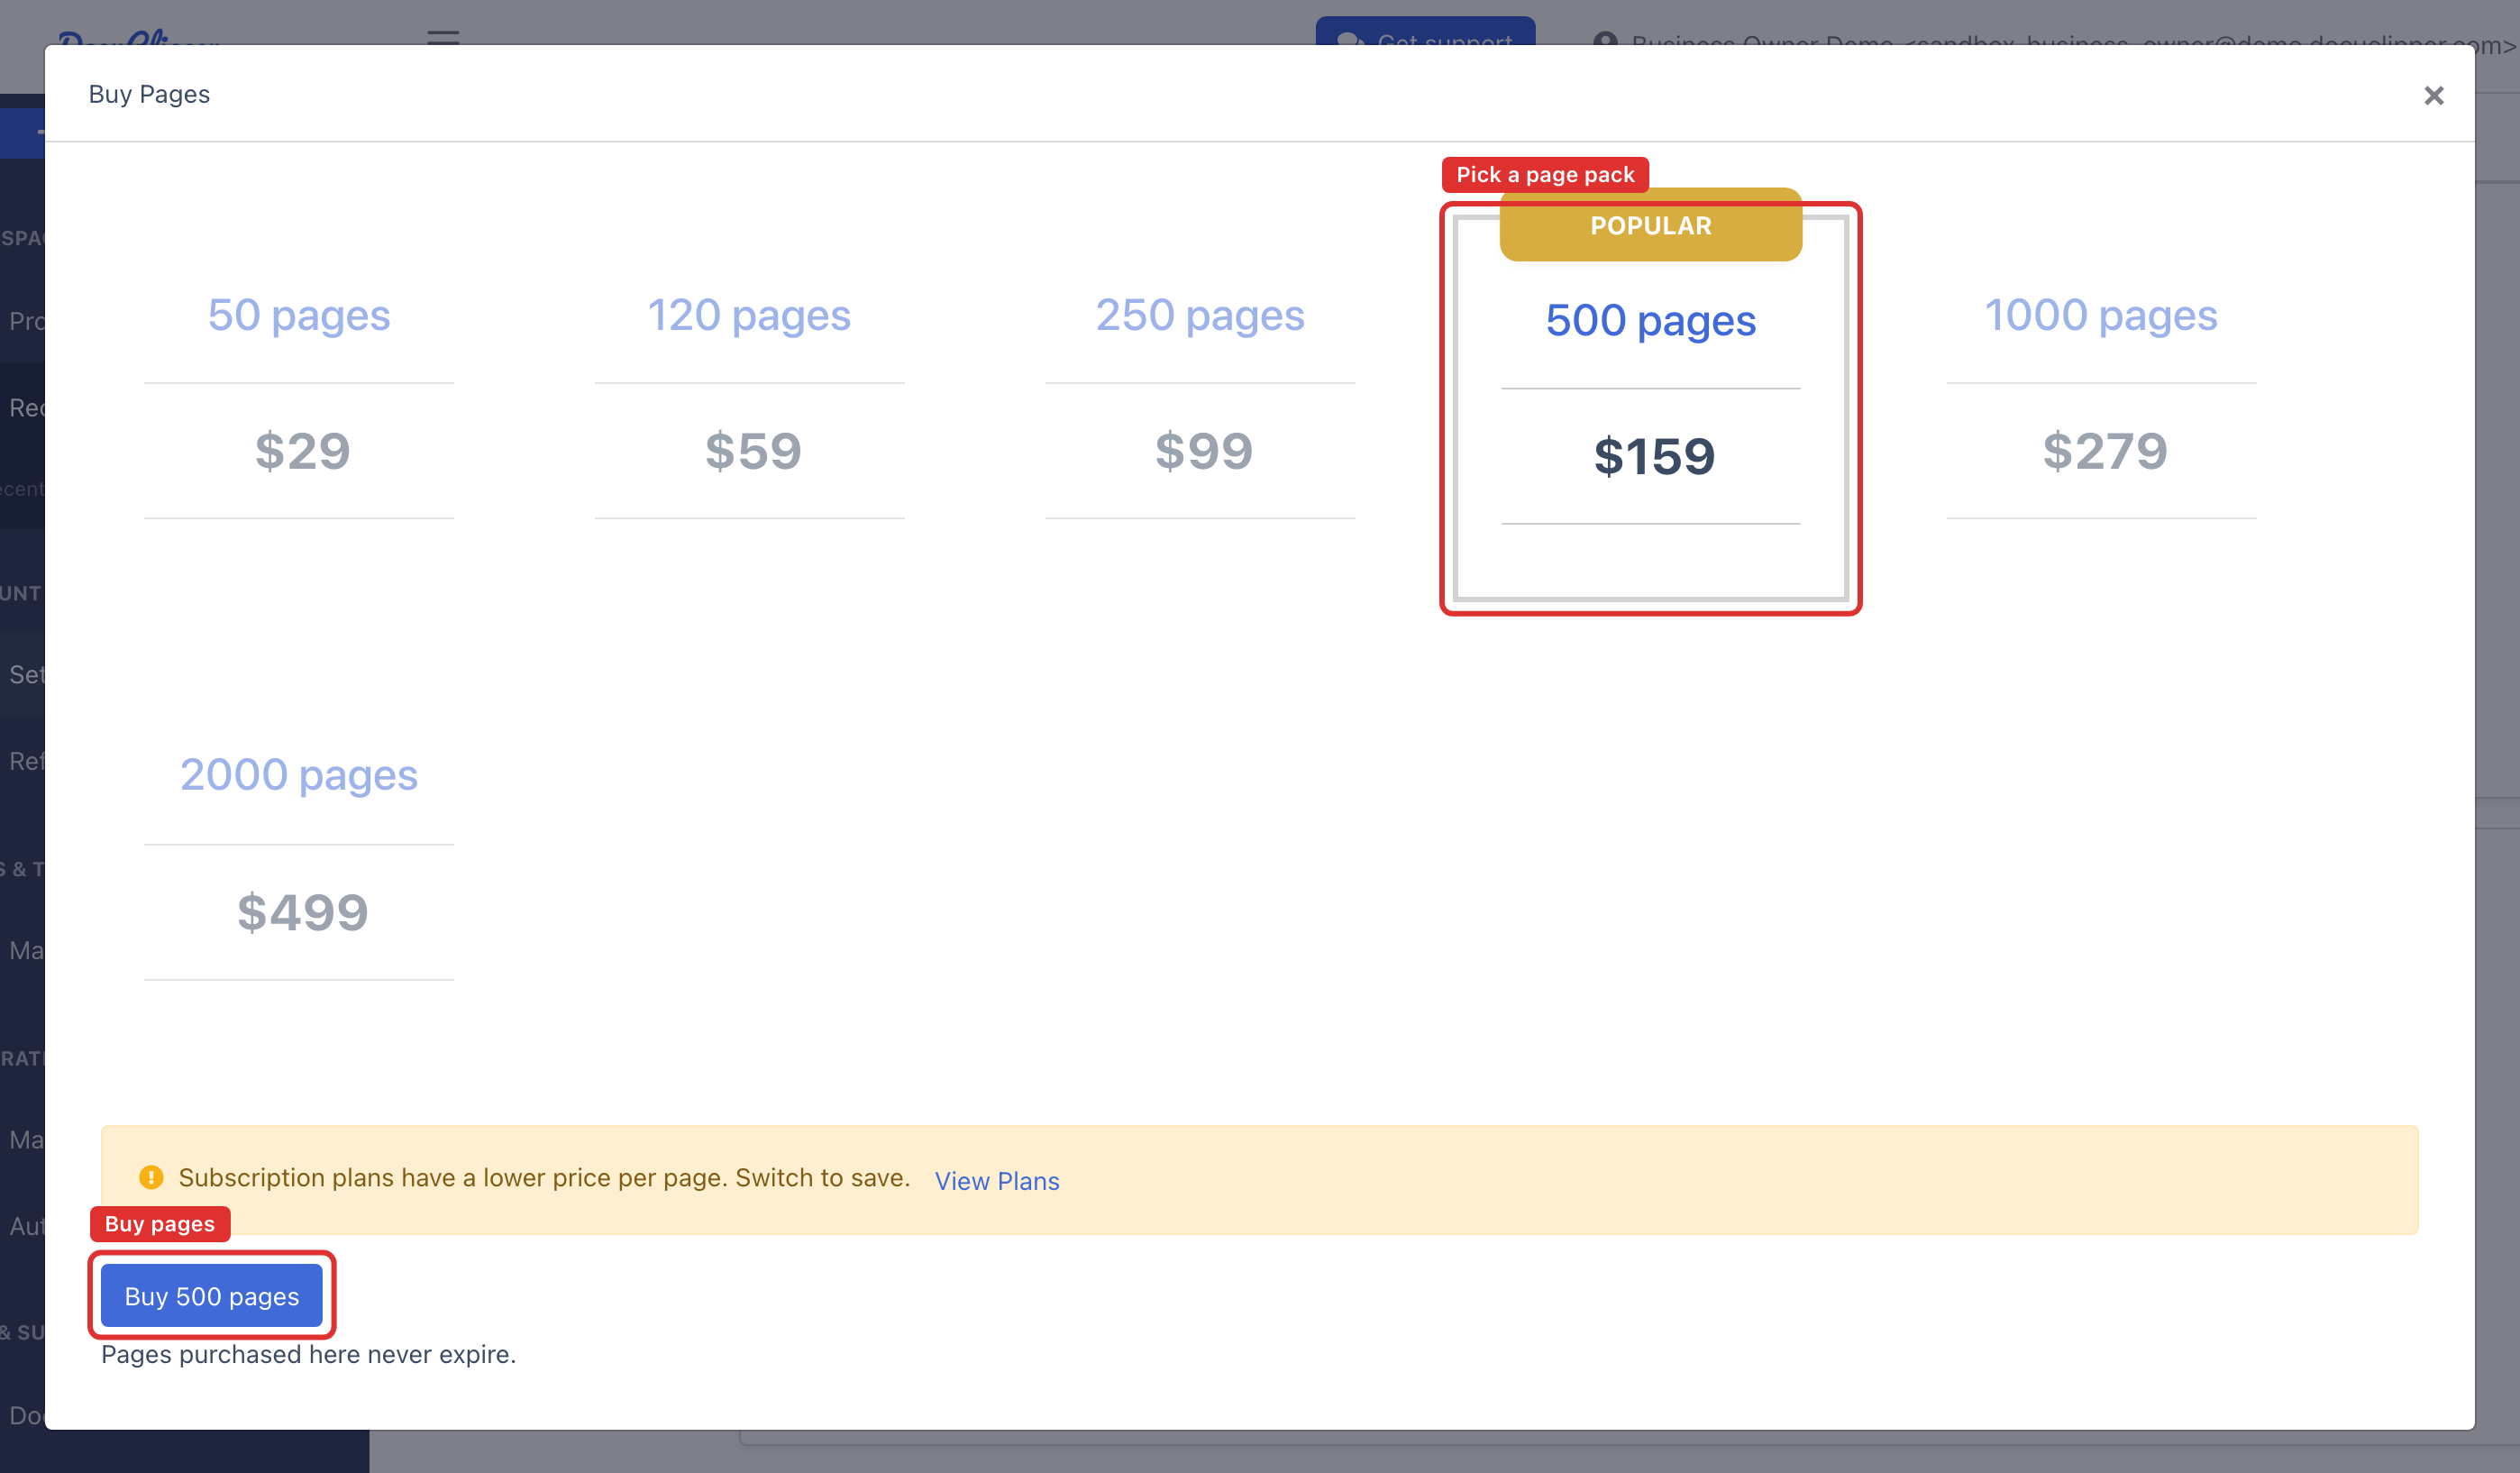The width and height of the screenshot is (2520, 1473).
Task: Click the Buy 500 pages button
Action: pyautogui.click(x=212, y=1296)
